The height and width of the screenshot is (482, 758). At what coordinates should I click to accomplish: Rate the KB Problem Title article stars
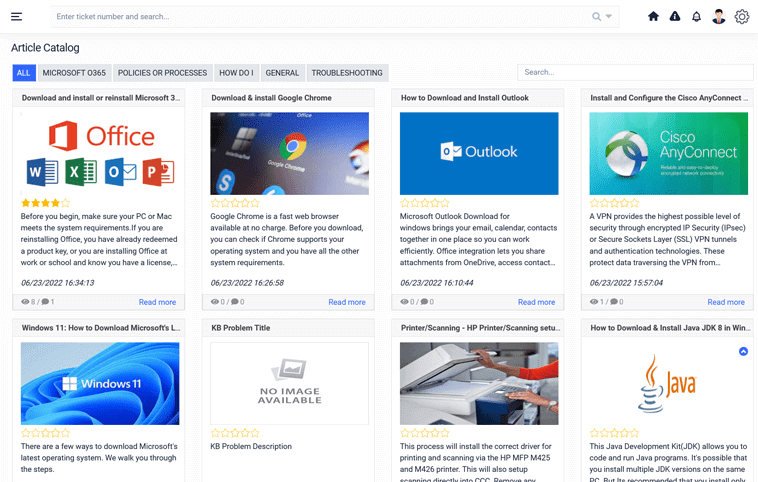(x=235, y=433)
